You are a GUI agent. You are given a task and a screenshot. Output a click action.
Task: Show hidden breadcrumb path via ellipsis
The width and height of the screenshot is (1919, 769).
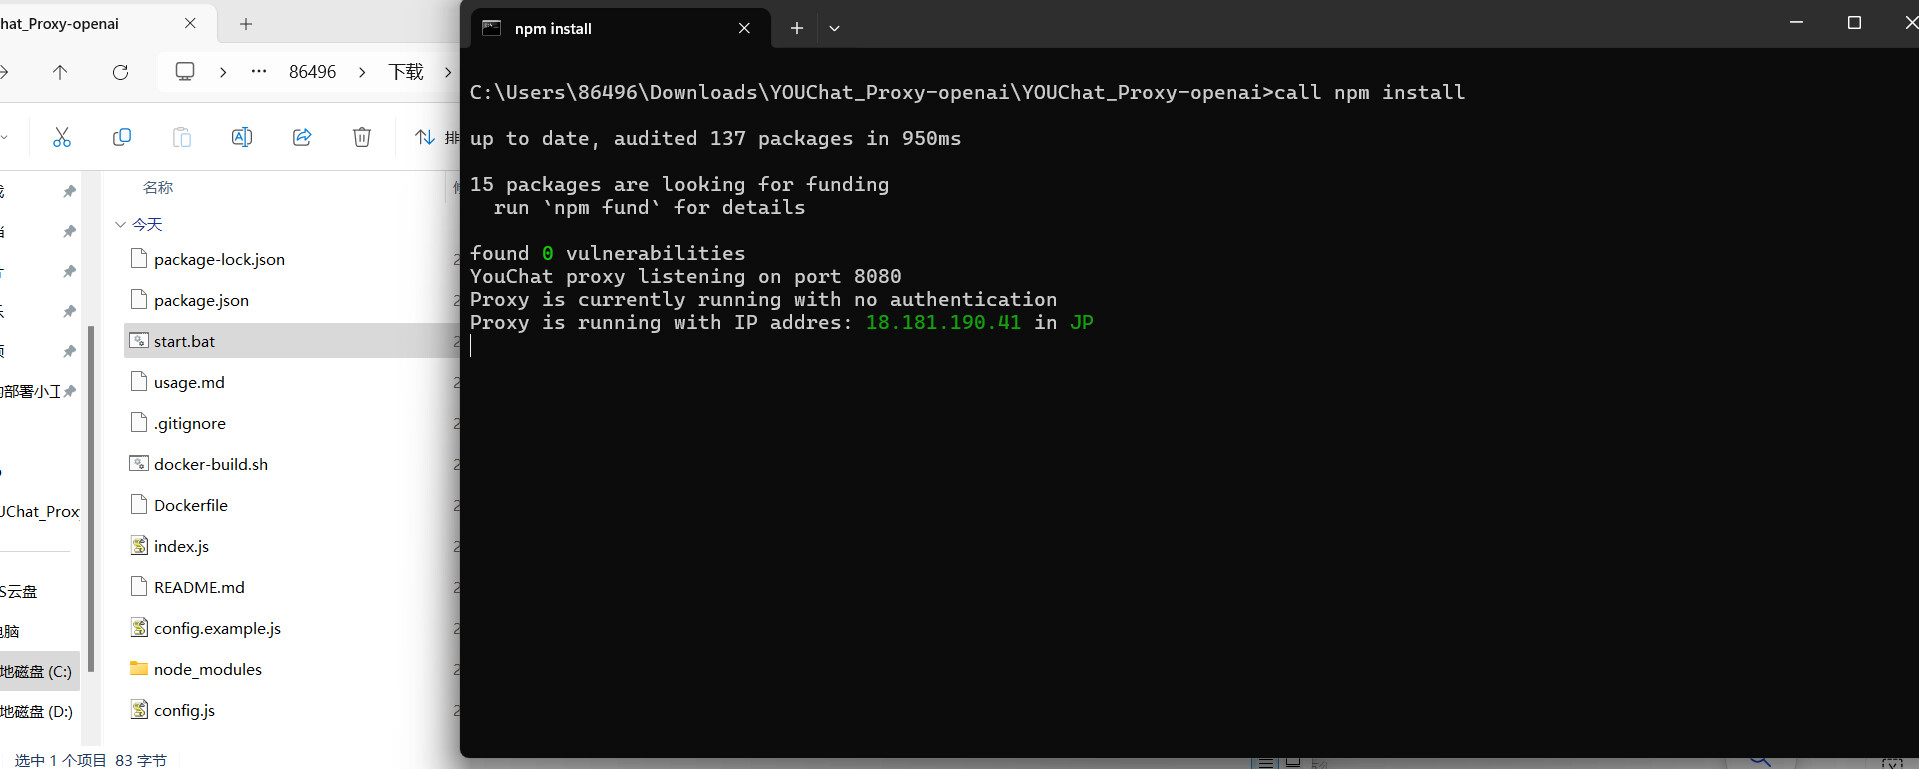point(259,72)
